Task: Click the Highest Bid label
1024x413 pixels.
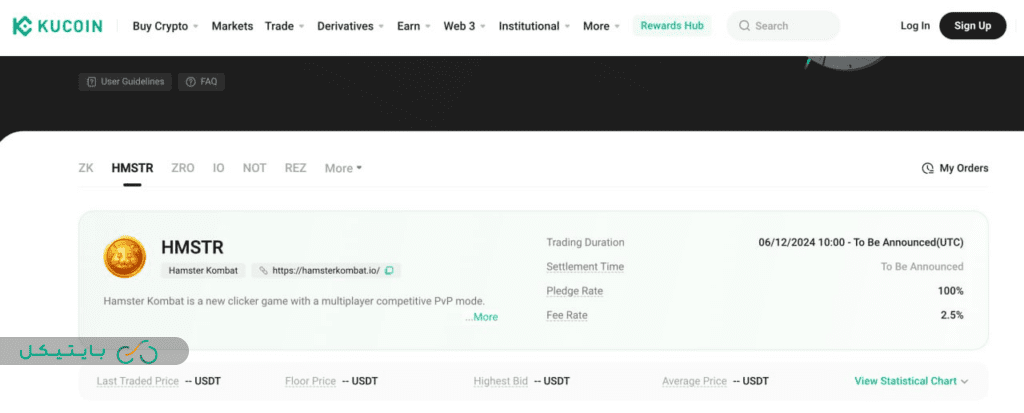Action: click(500, 381)
